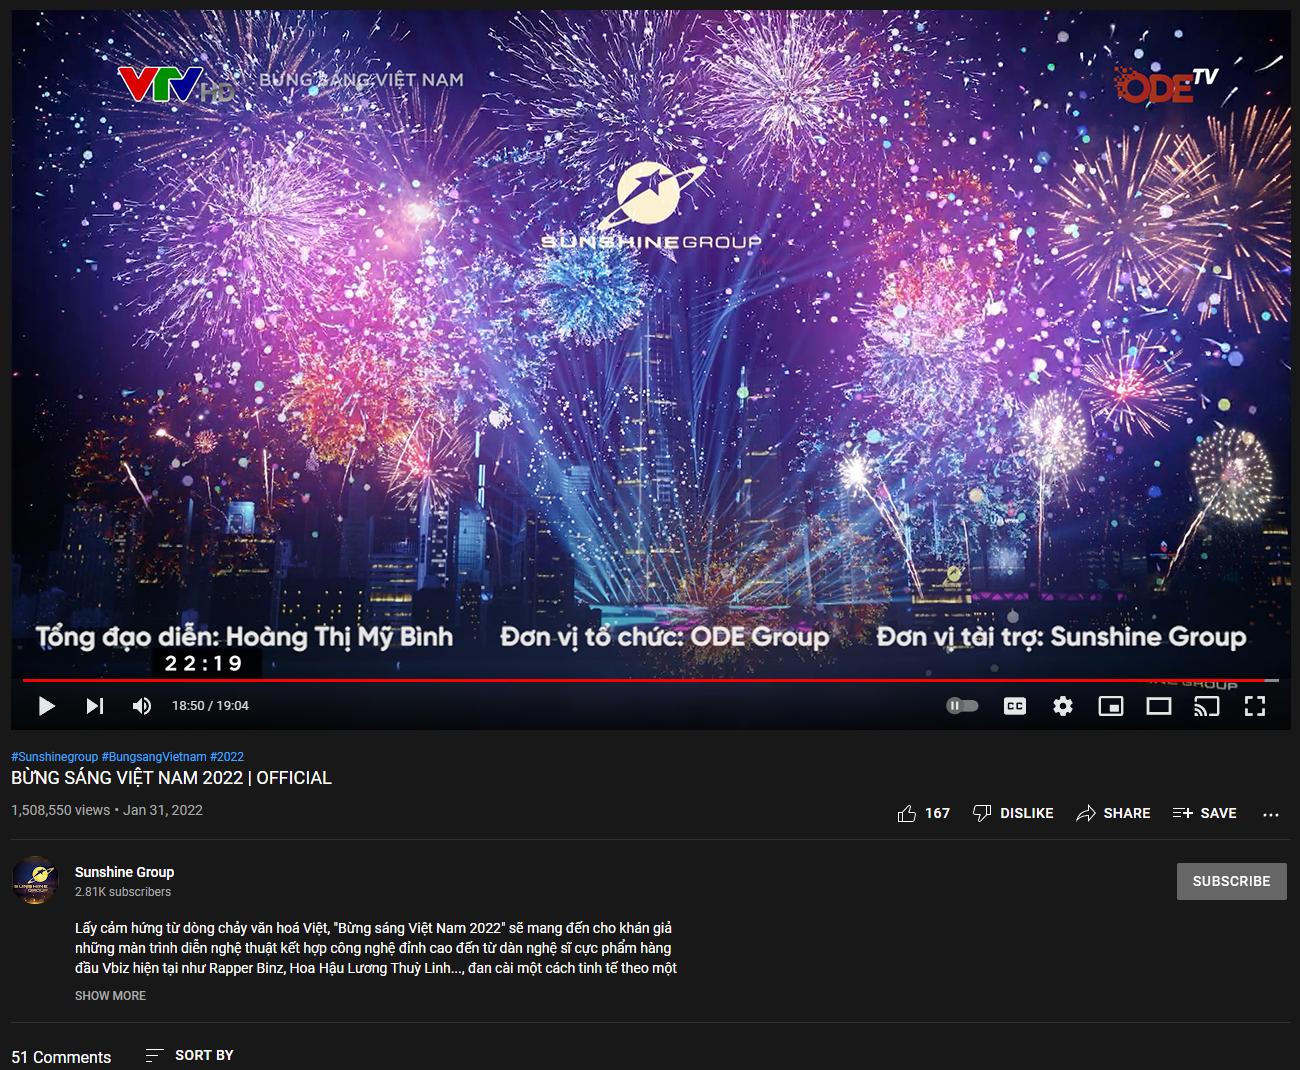Subscribe to Sunshine Group channel

(x=1231, y=881)
